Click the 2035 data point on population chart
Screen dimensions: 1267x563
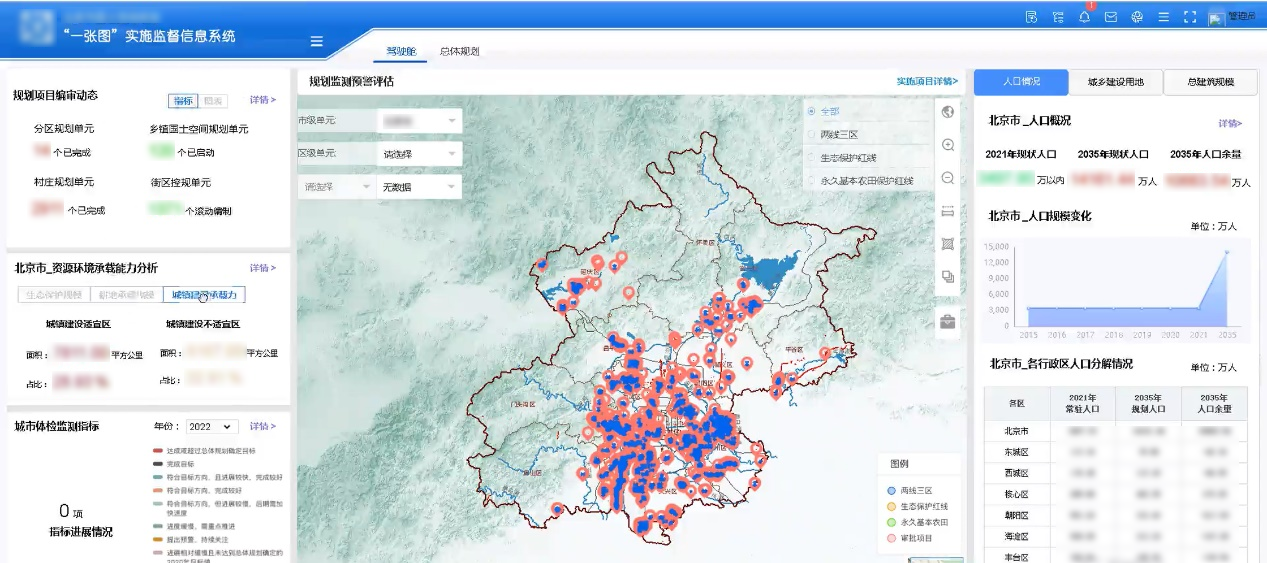[x=1226, y=251]
